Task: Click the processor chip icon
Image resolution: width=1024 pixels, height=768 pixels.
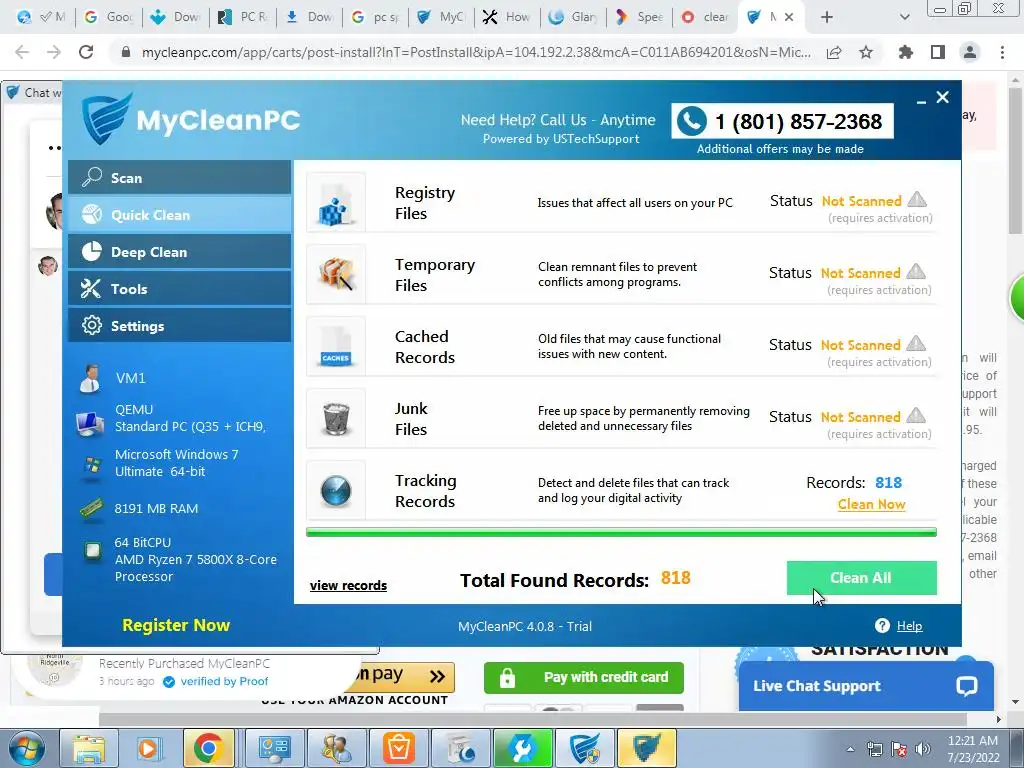Action: coord(93,551)
